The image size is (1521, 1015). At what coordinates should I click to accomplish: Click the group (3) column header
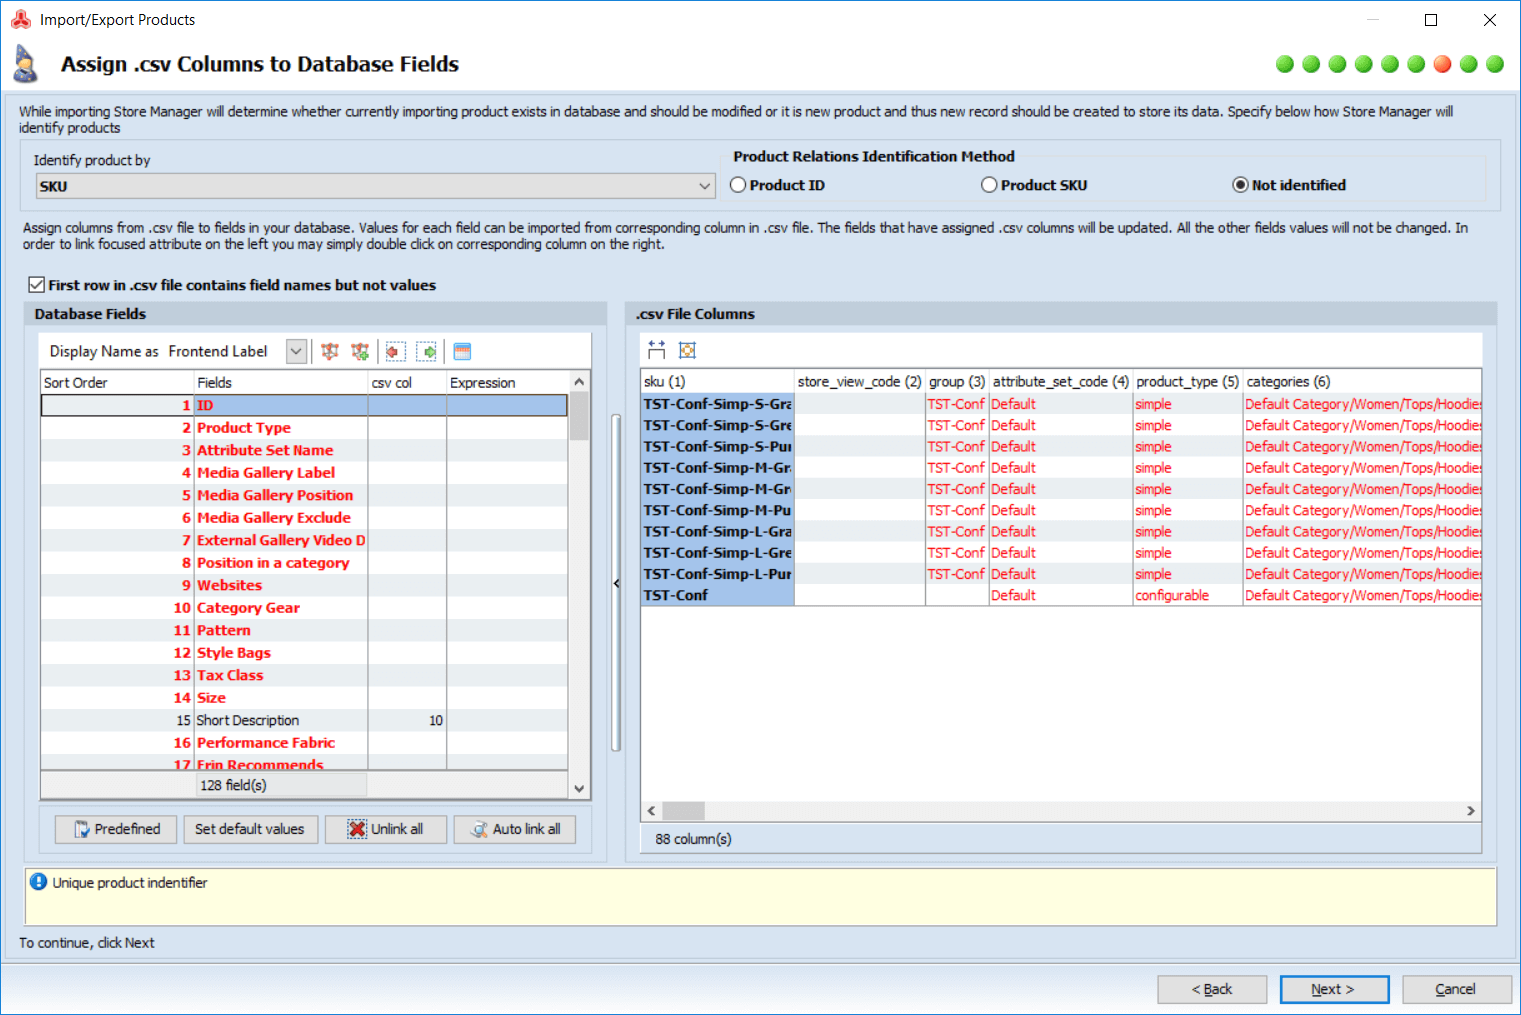tap(957, 381)
